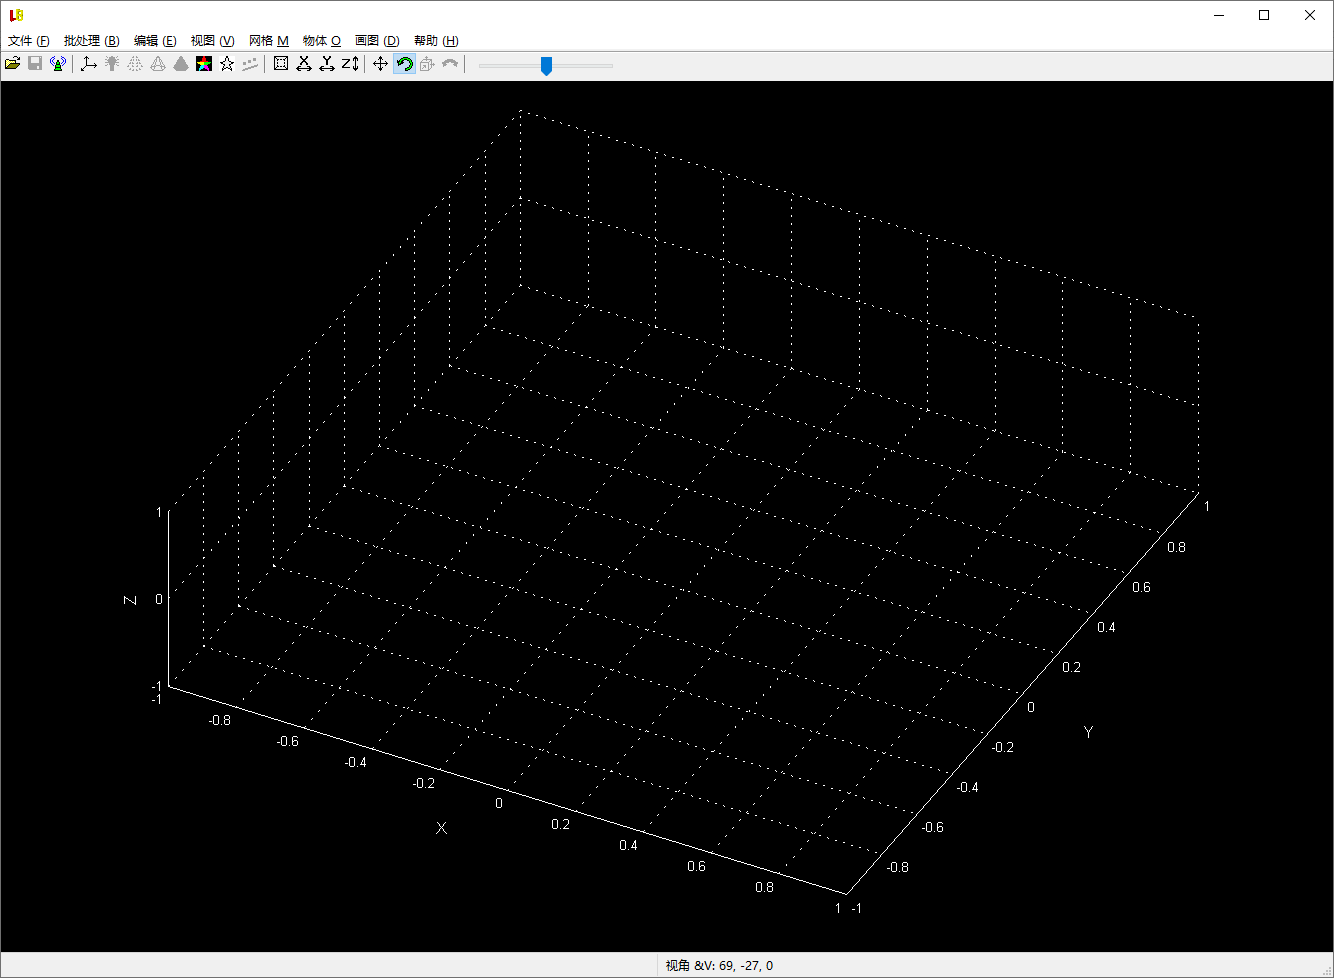Click the Y axis label
This screenshot has height=978, width=1334.
[1089, 732]
